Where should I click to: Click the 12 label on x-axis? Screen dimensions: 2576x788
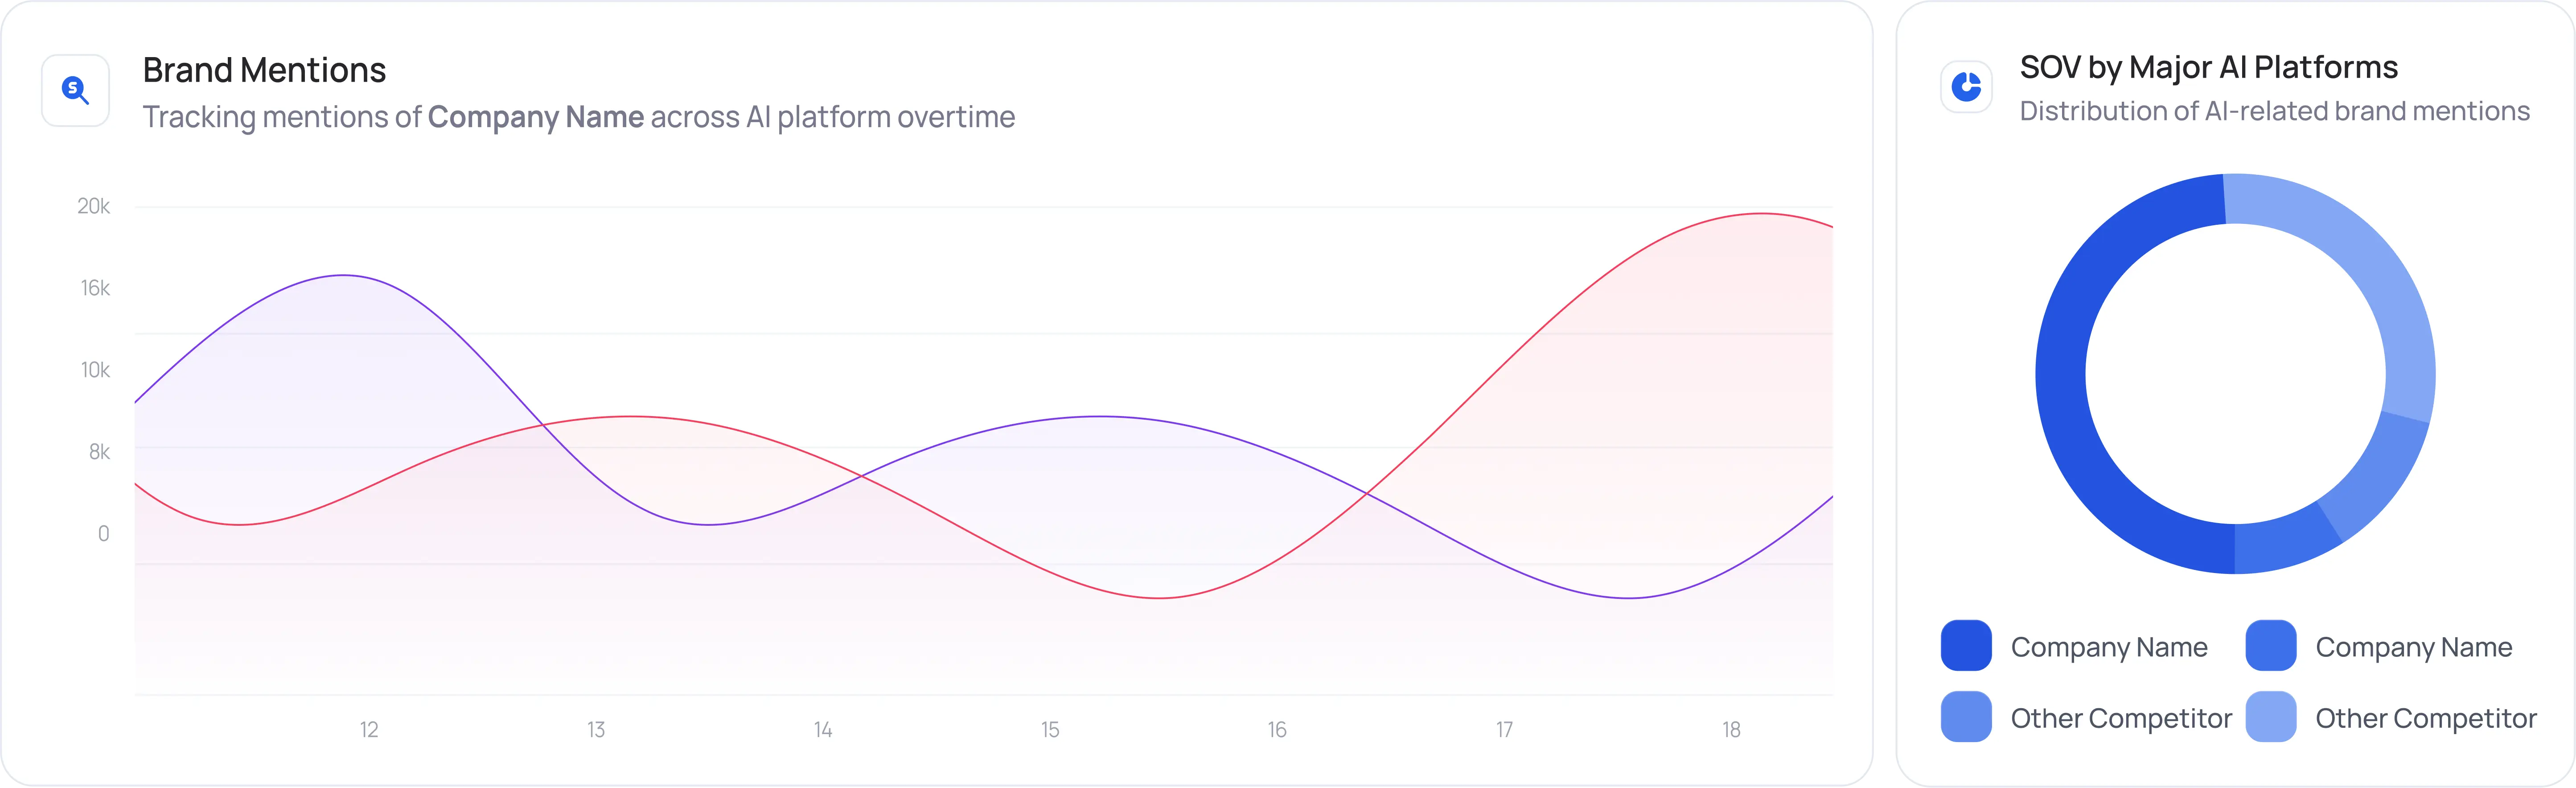point(369,730)
